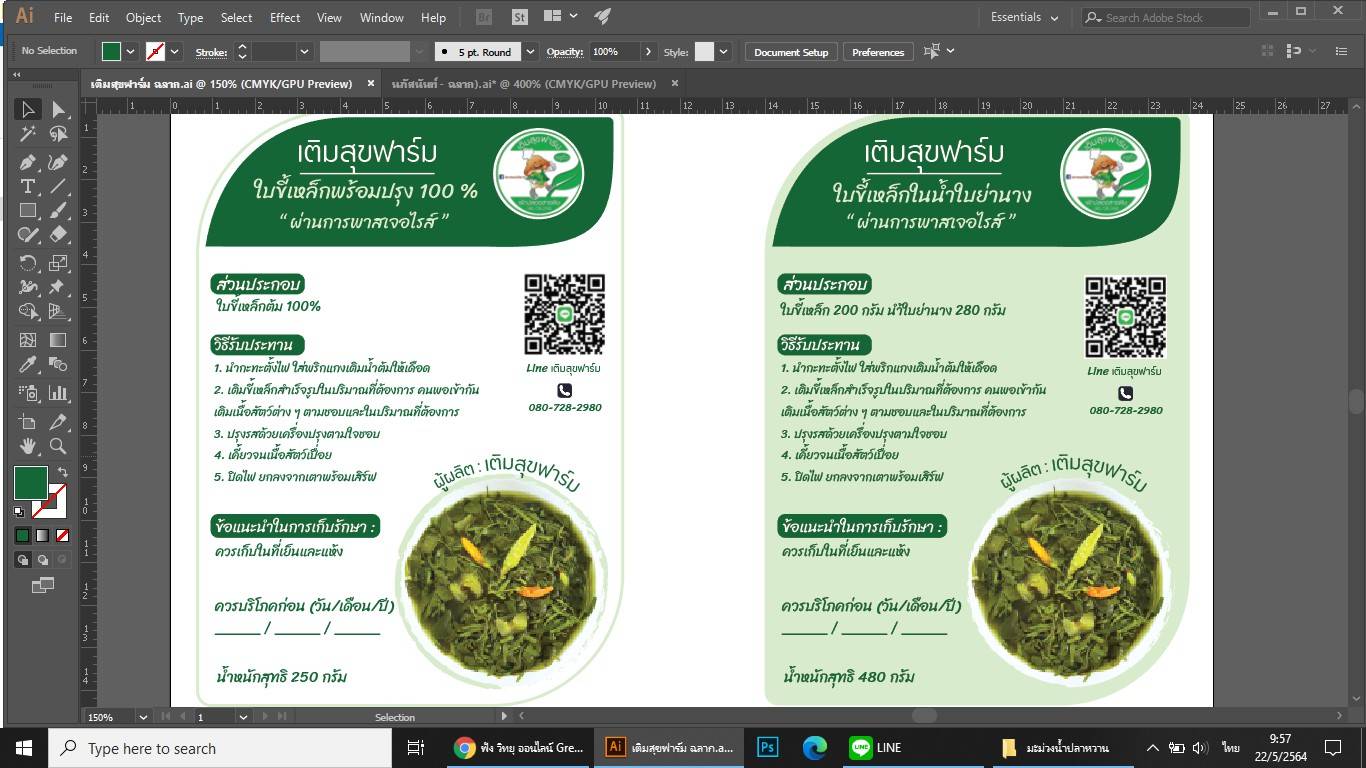Select the Gradient tool
Viewport: 1366px width, 768px height.
click(58, 340)
